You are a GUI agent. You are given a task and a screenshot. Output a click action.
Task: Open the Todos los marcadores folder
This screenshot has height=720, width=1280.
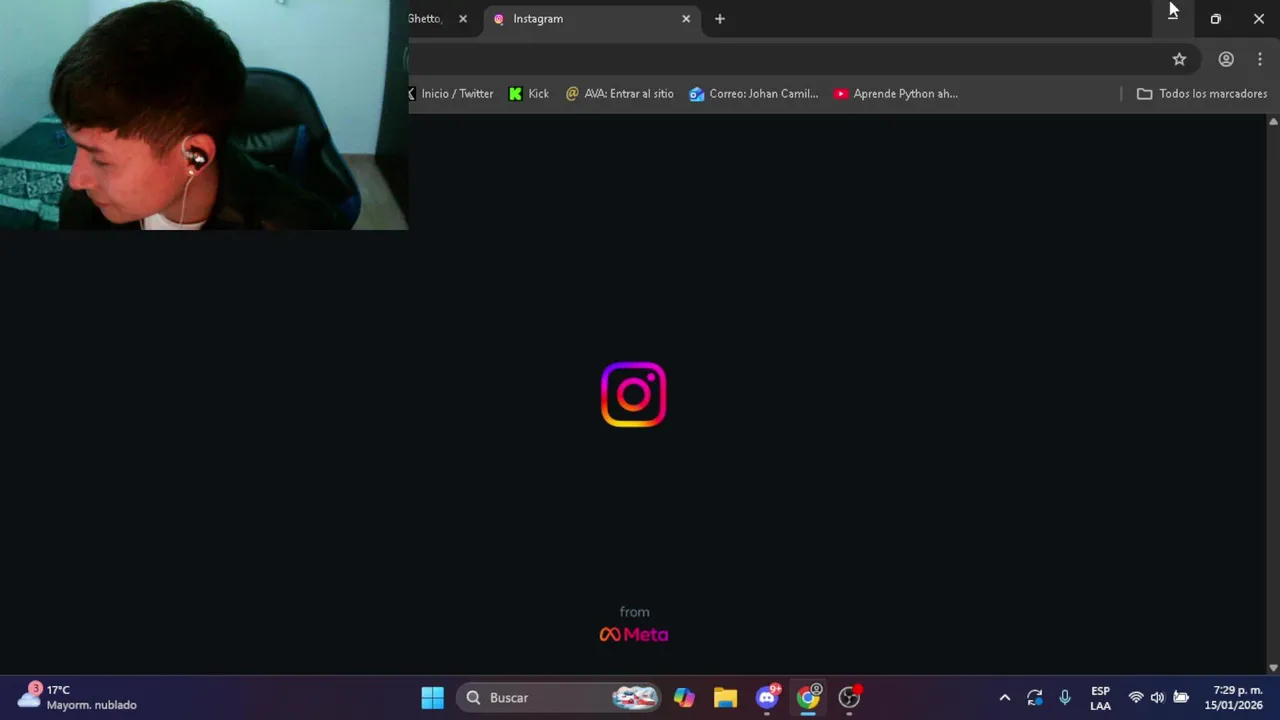1202,94
